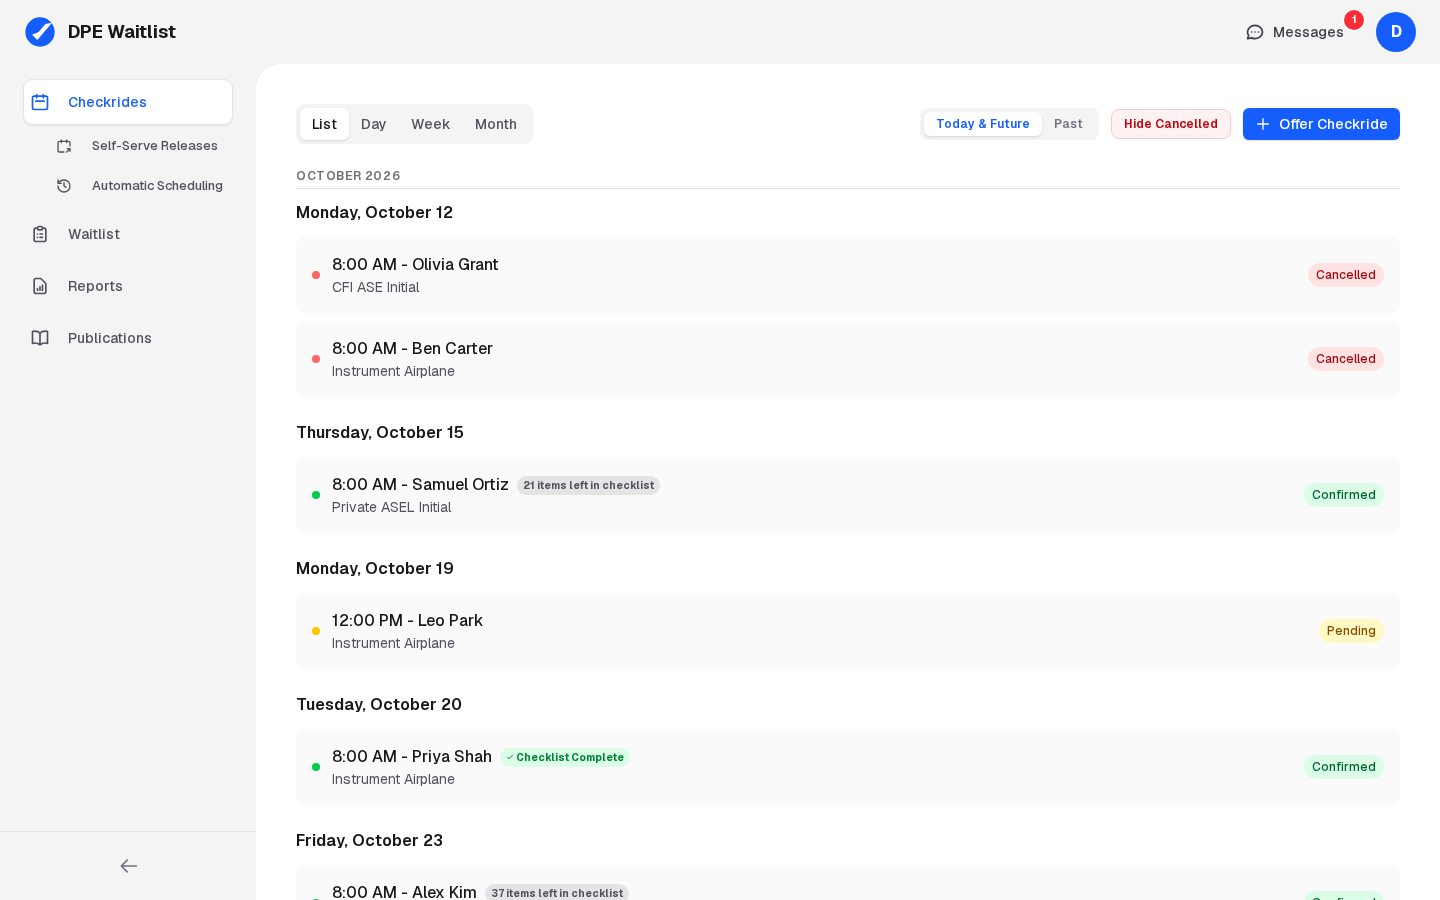Click the Reports chart icon
This screenshot has height=900, width=1440.
[40, 286]
